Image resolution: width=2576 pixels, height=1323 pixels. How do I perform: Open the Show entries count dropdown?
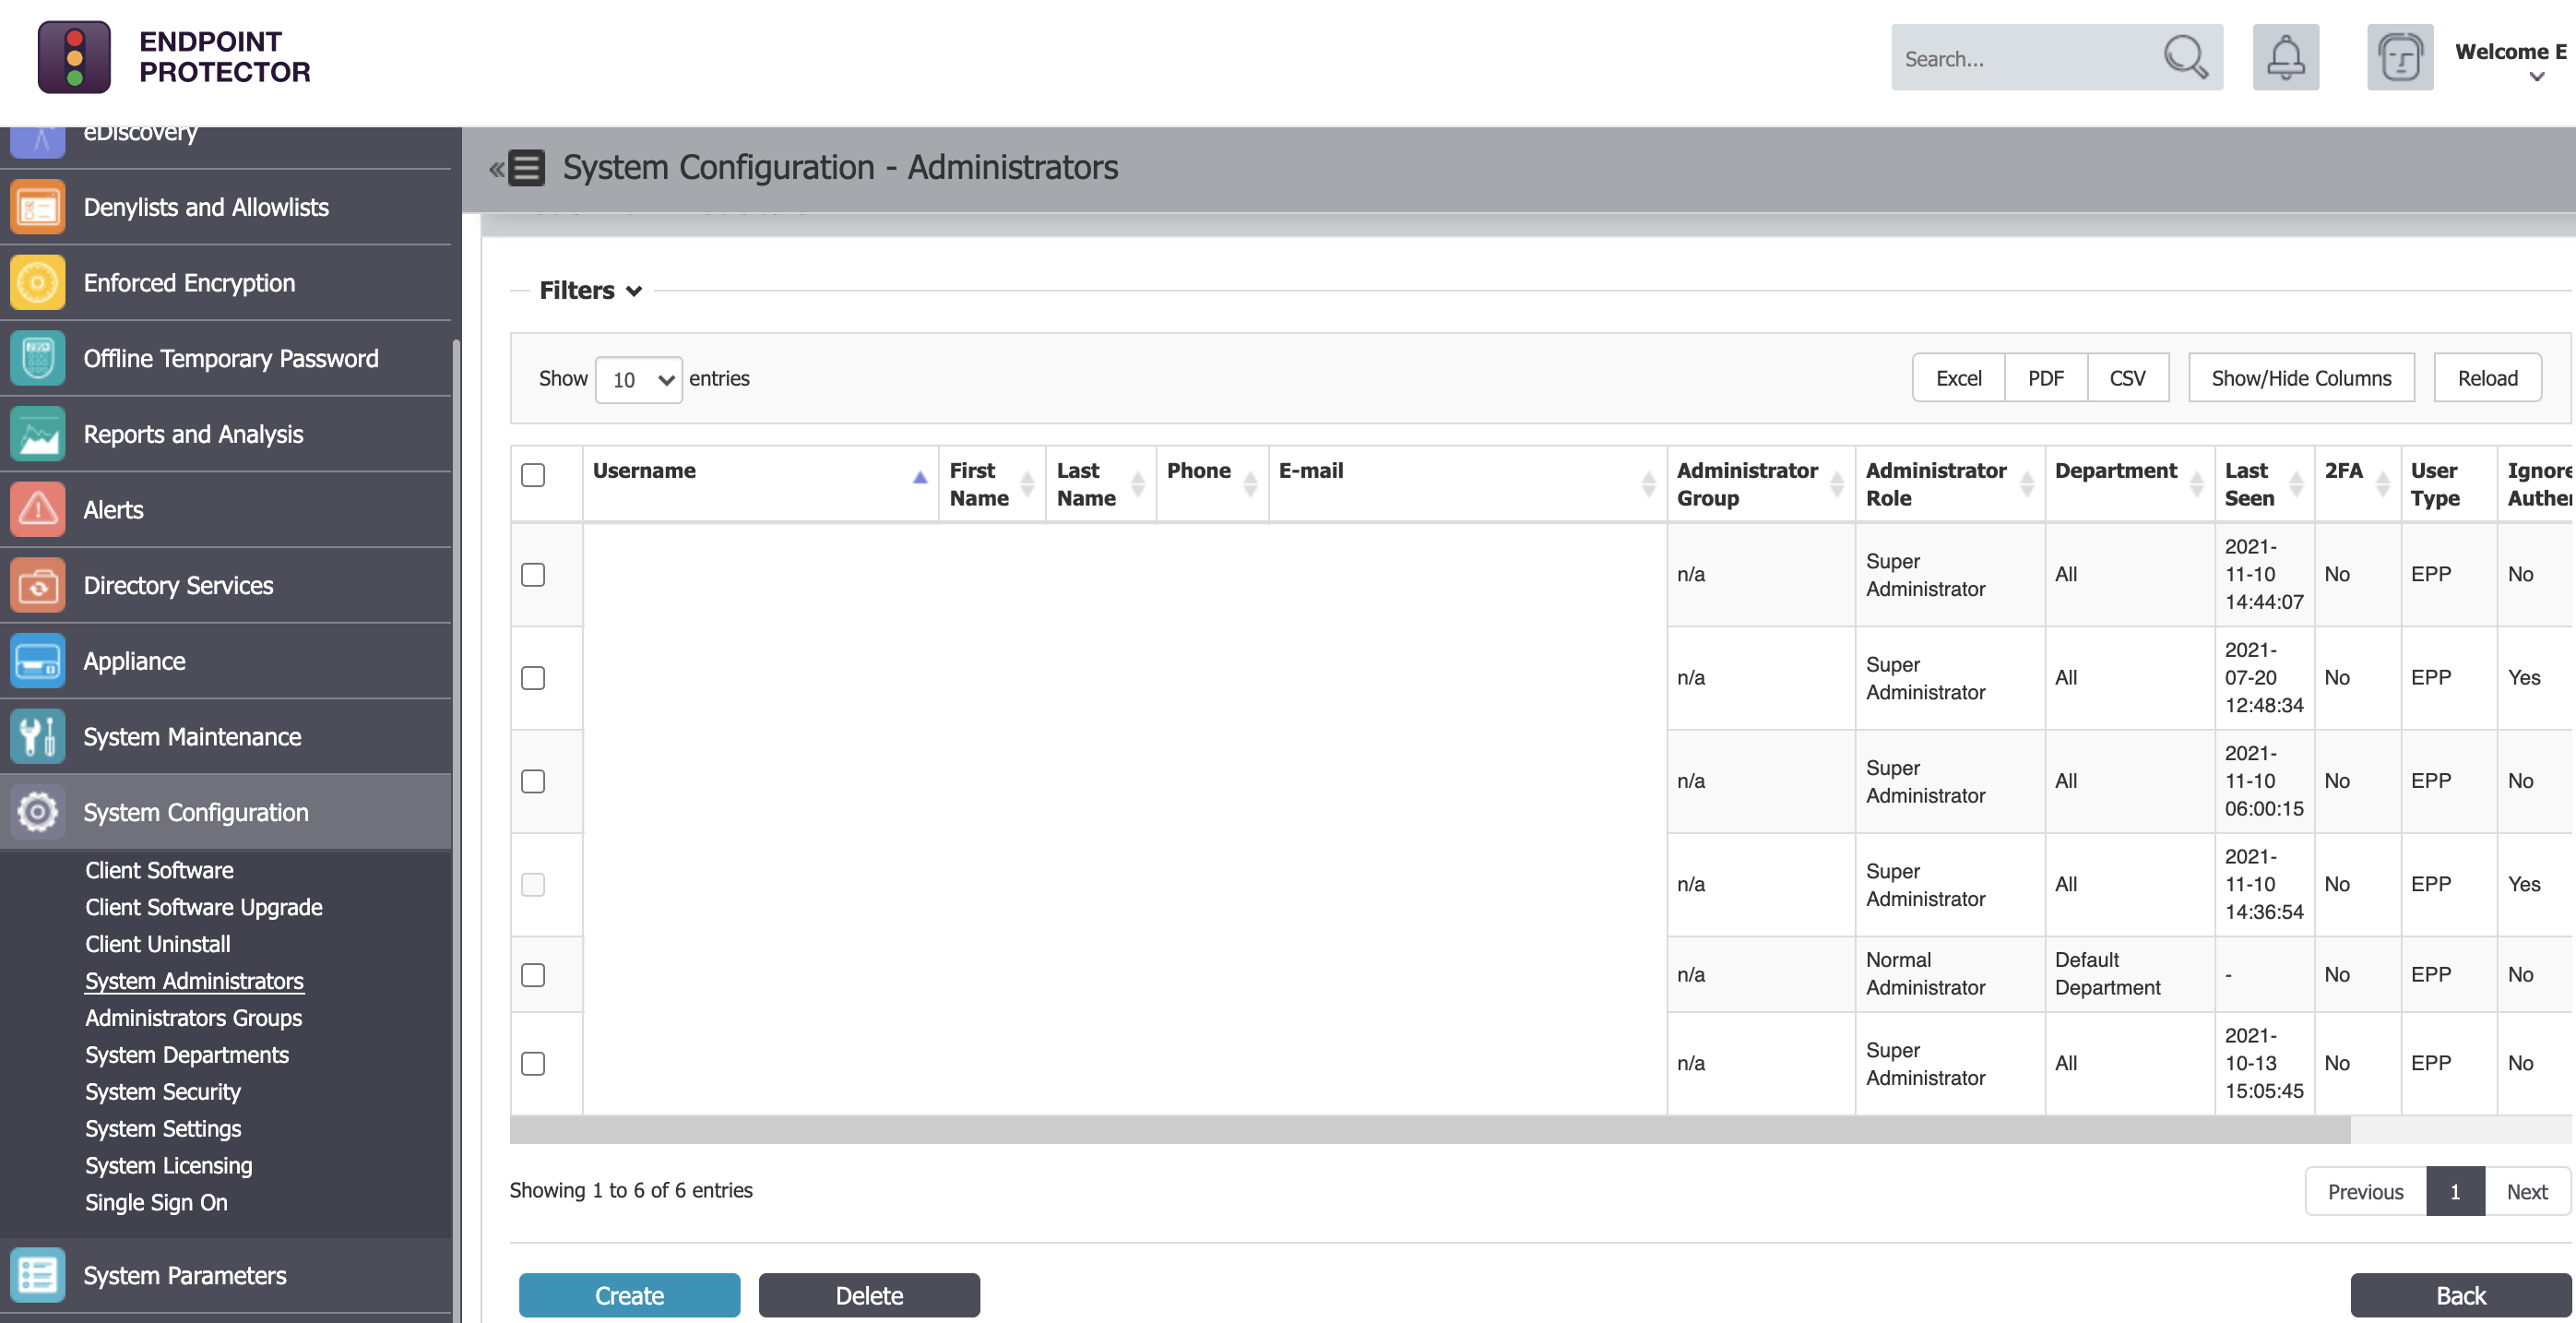[639, 379]
